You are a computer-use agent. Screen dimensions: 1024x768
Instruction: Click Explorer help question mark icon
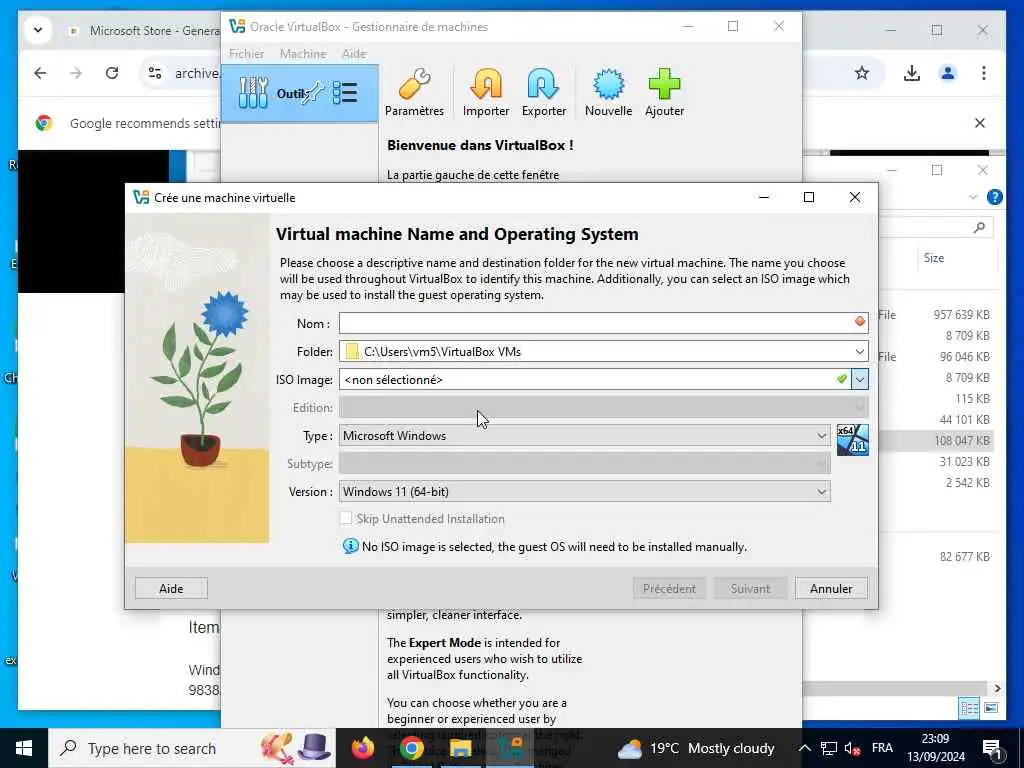coord(995,197)
